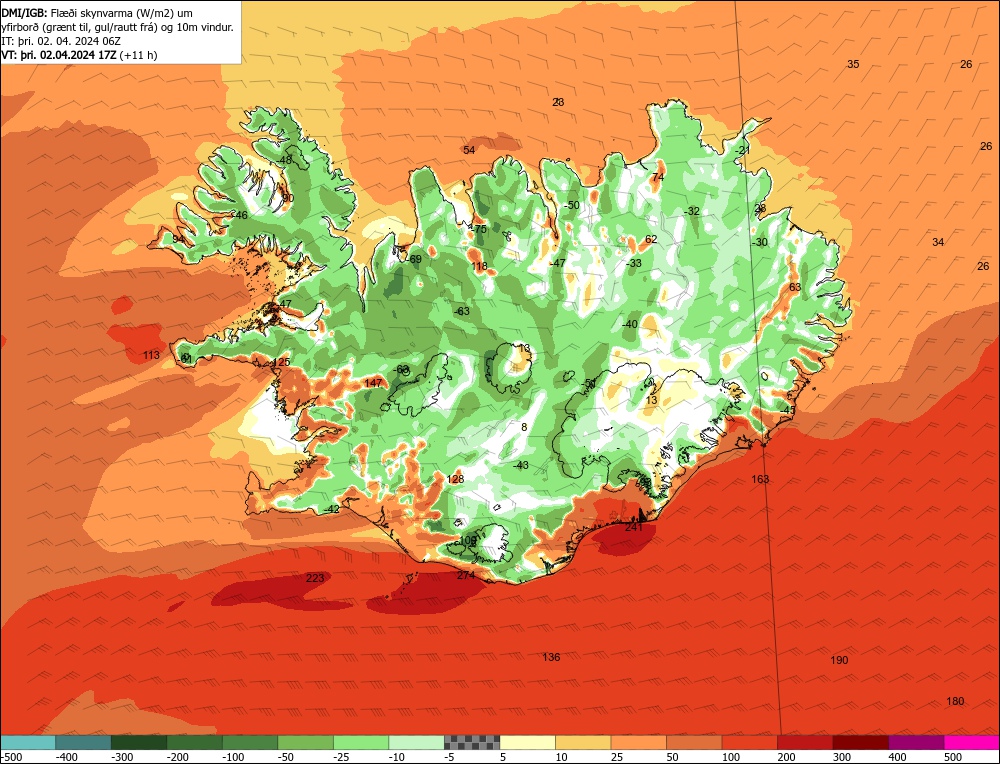
Task: Click the light orange legend swatch labeled 25
Action: (x=638, y=742)
